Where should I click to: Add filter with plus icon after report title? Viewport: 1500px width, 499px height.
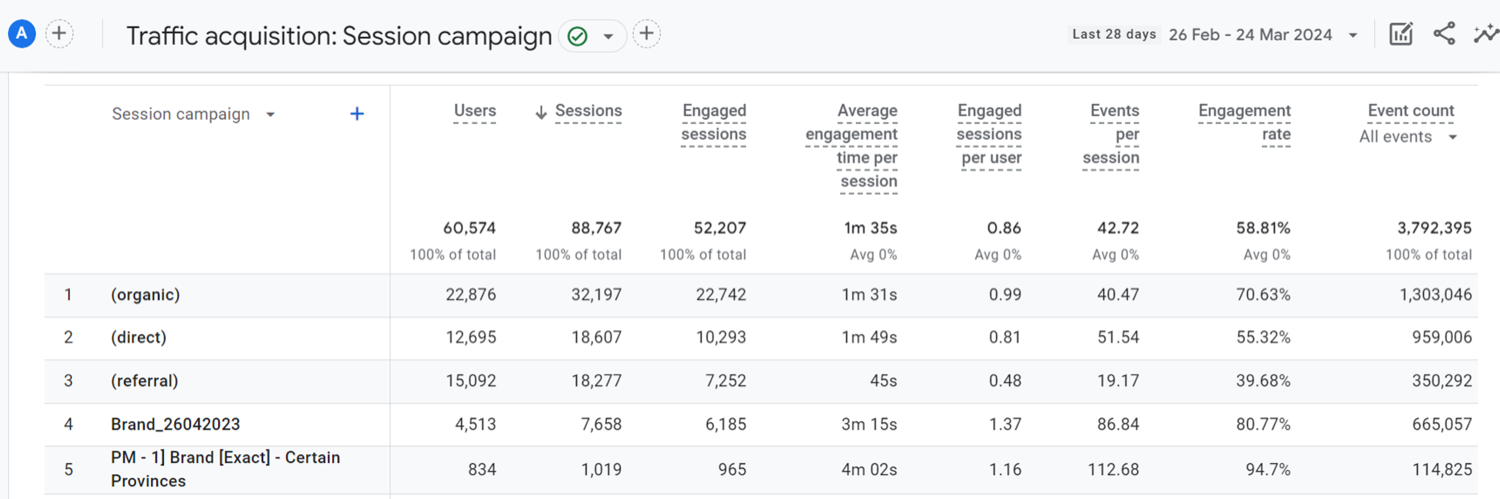coord(647,34)
